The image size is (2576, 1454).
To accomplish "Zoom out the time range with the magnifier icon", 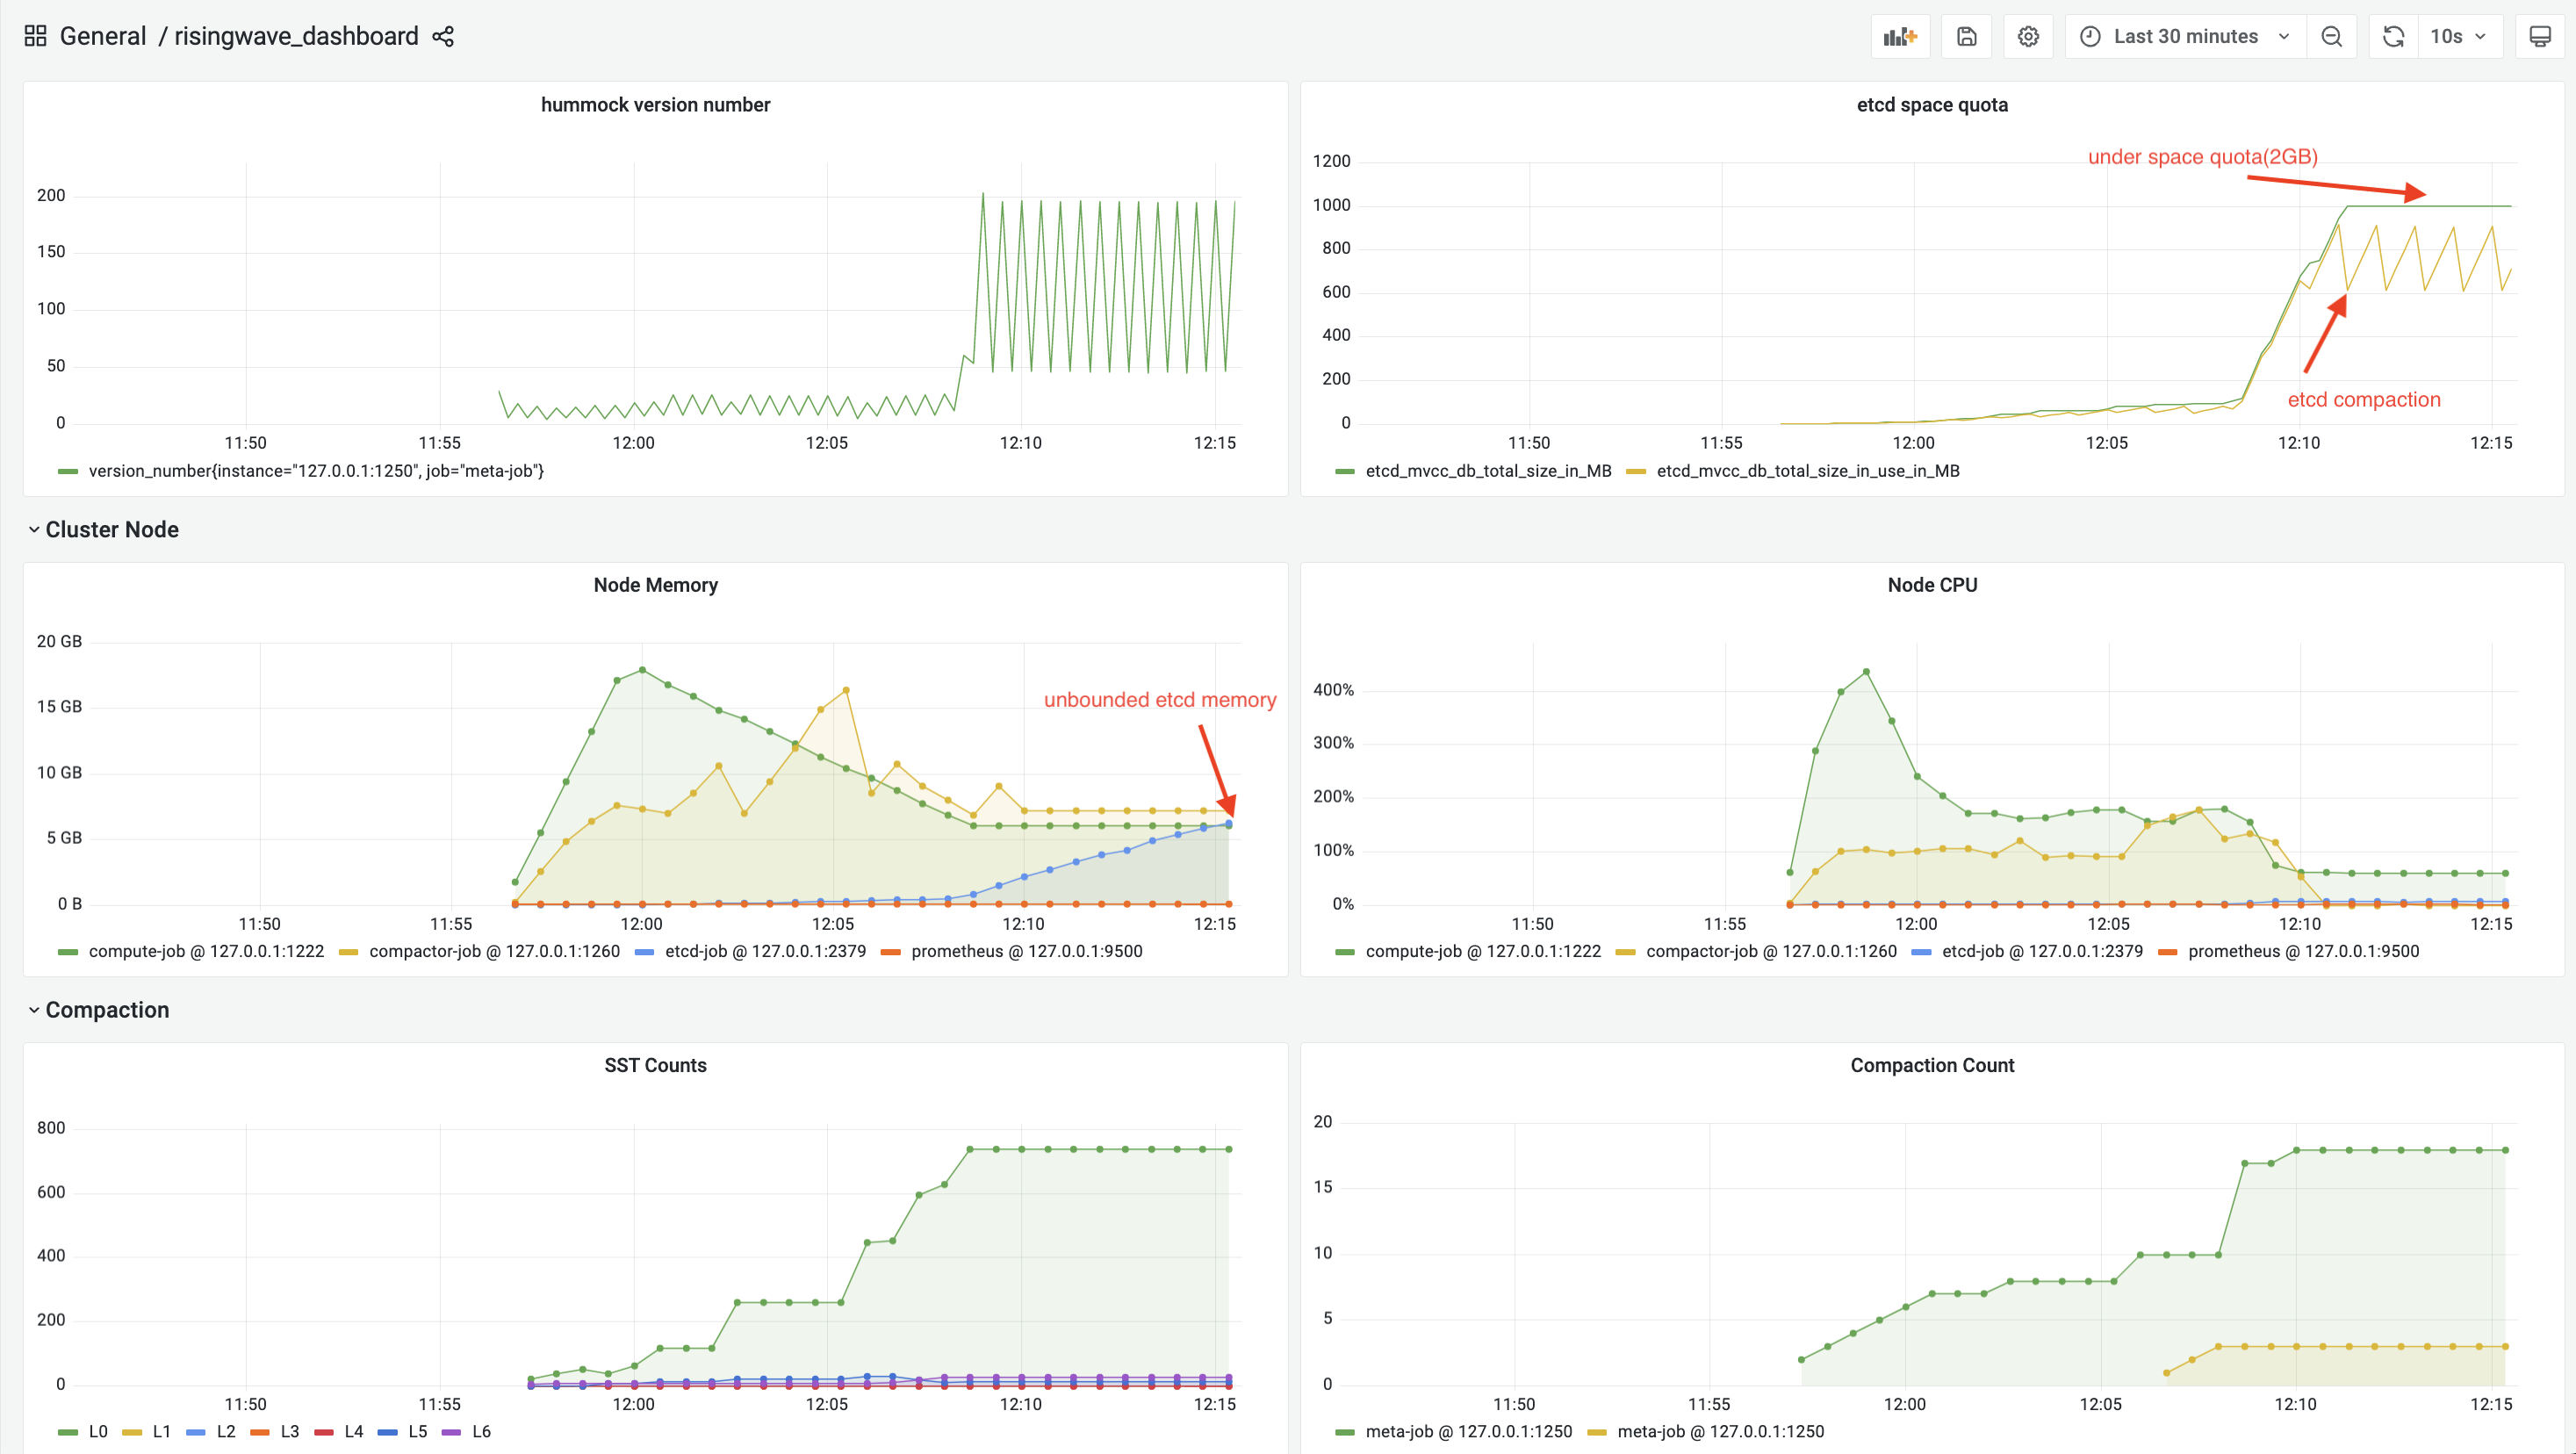I will click(2332, 36).
